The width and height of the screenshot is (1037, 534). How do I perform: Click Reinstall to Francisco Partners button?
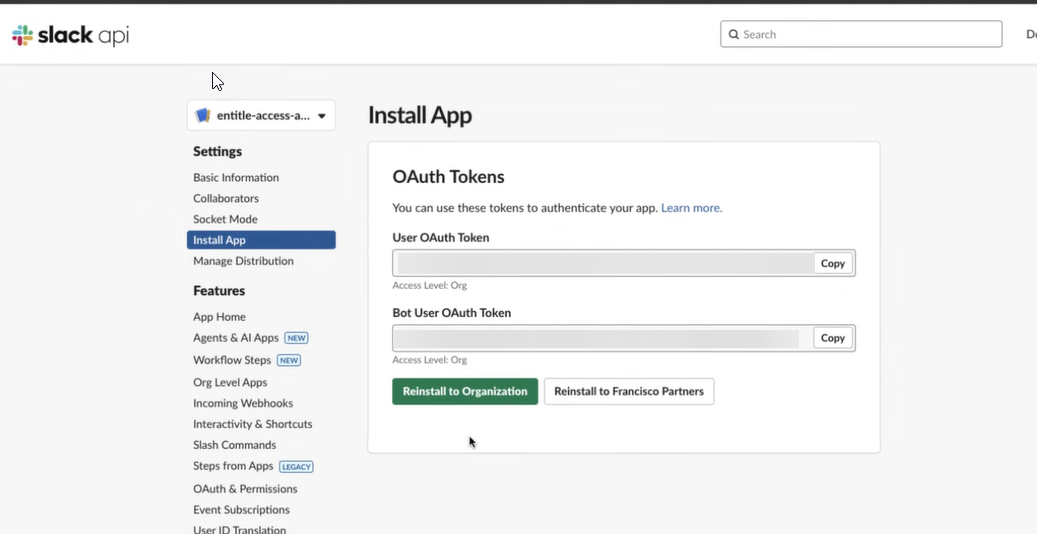pos(629,391)
